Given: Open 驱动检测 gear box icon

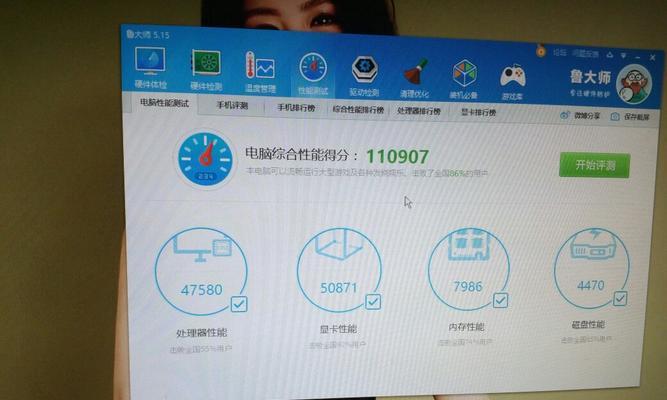Looking at the screenshot, I should (x=365, y=70).
